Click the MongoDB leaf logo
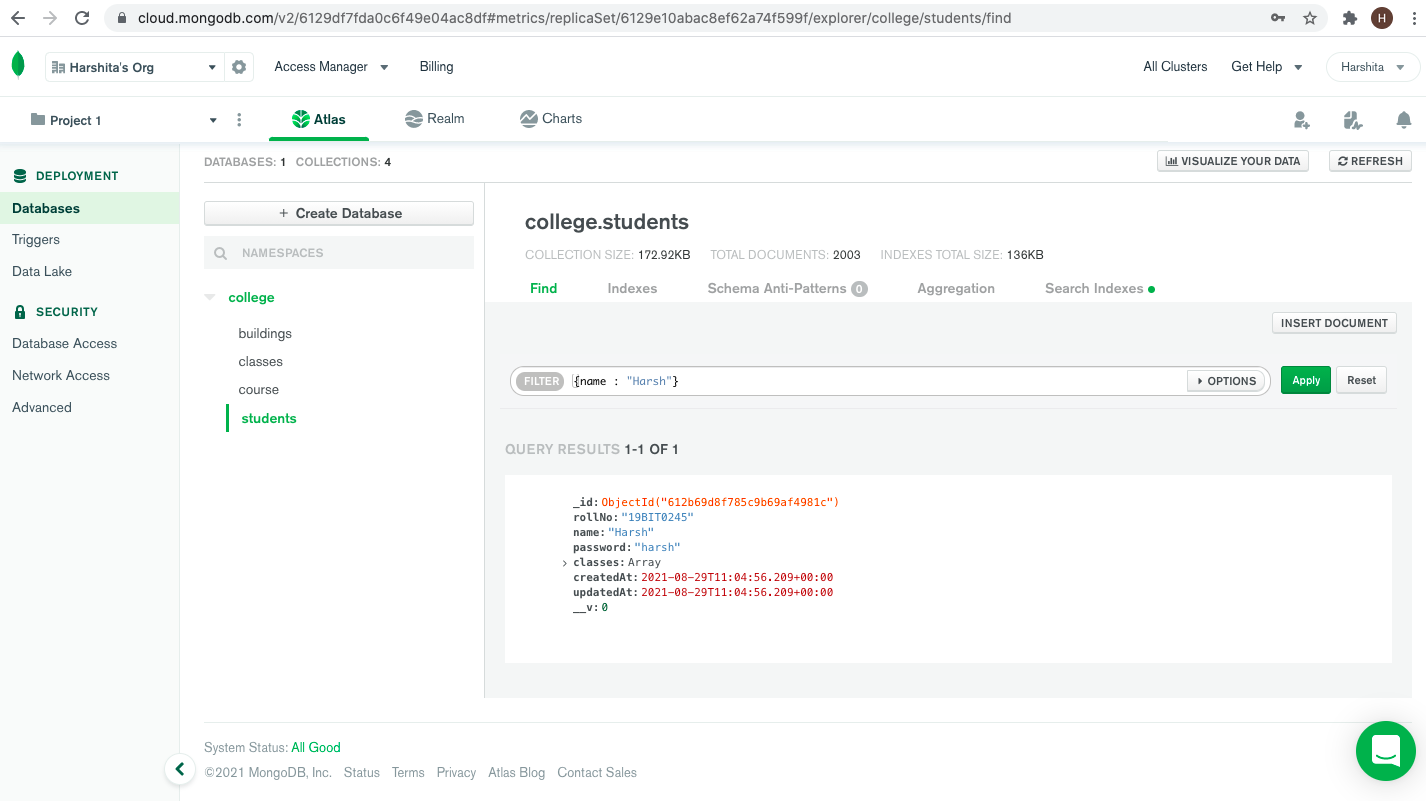Viewport: 1426px width, 801px height. tap(19, 61)
